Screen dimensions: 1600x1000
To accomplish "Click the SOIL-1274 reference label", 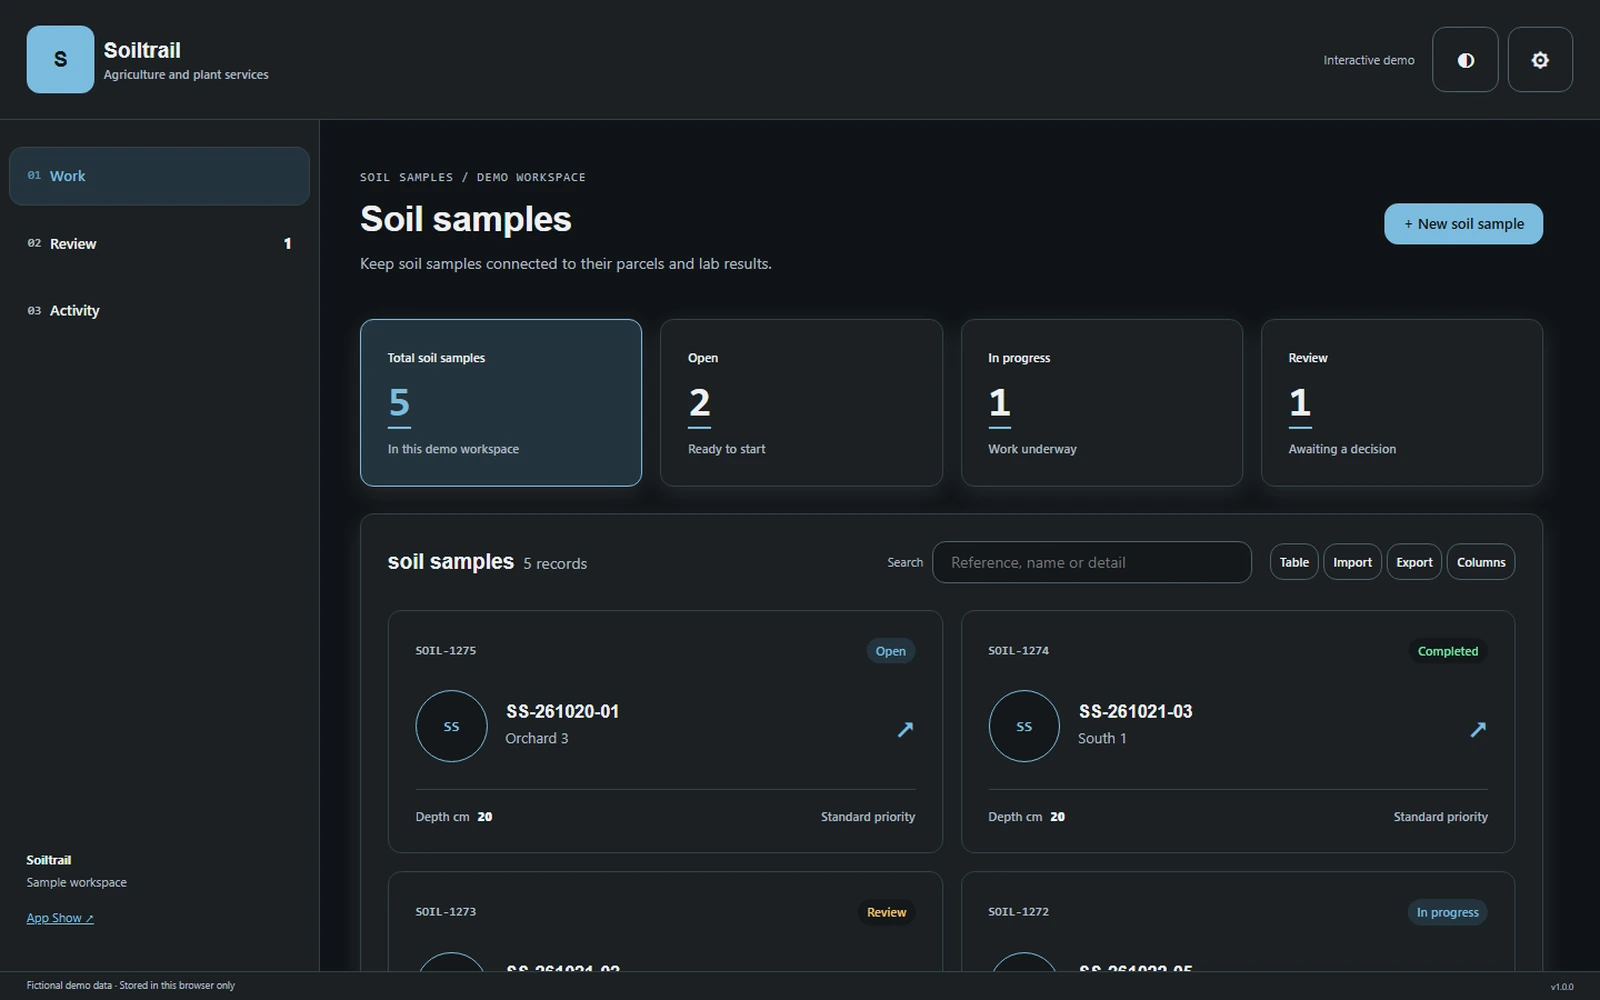I will click(x=1018, y=650).
